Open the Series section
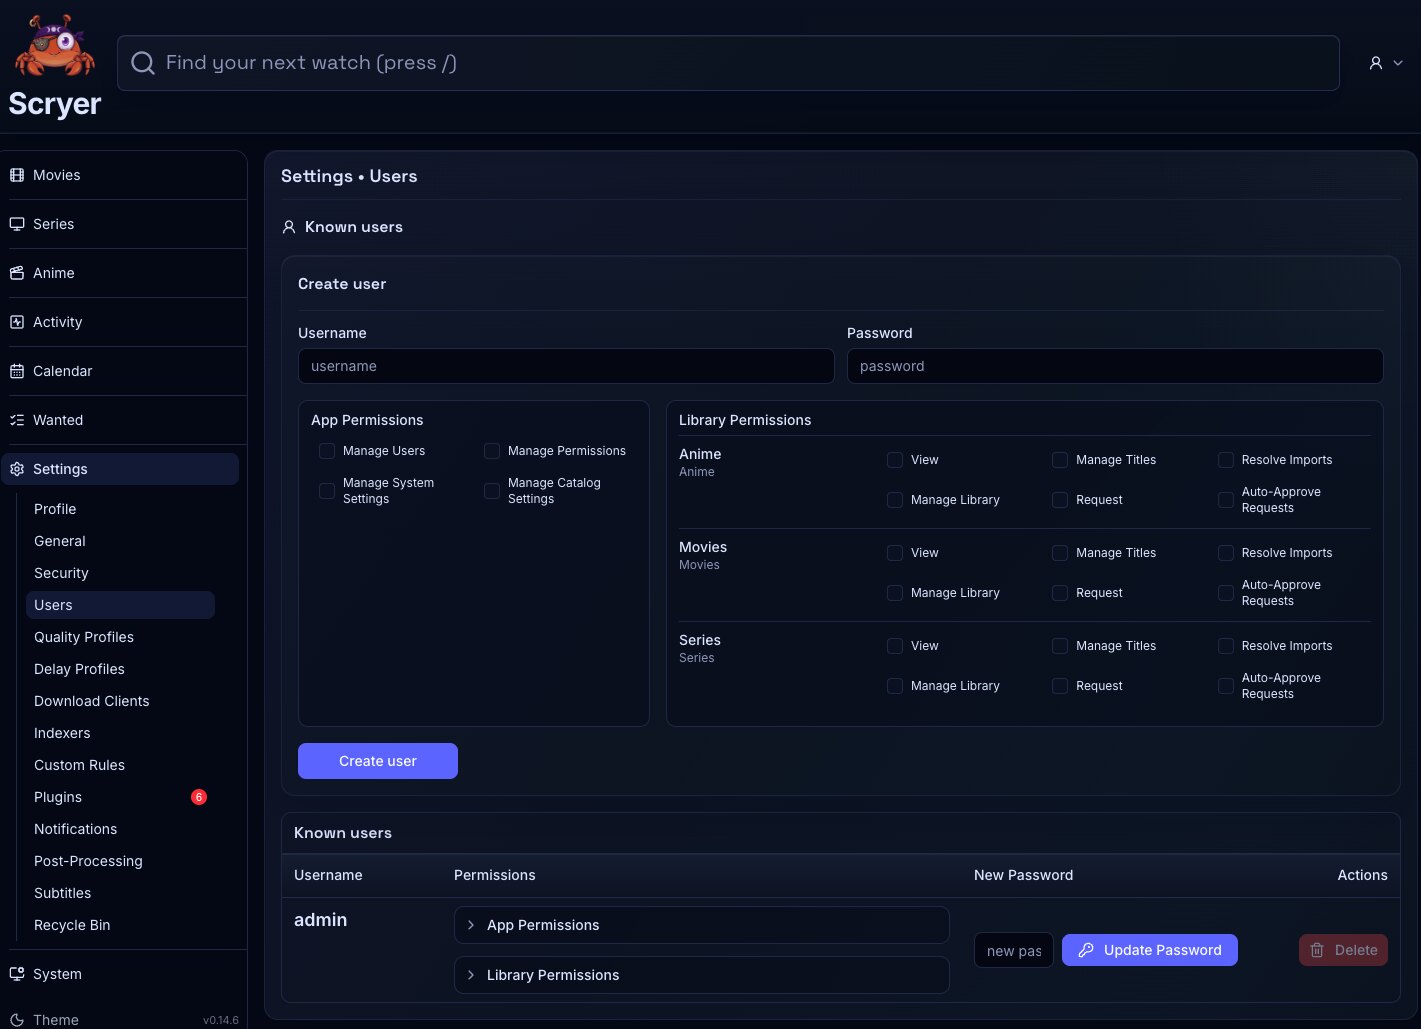Image resolution: width=1421 pixels, height=1029 pixels. point(124,224)
